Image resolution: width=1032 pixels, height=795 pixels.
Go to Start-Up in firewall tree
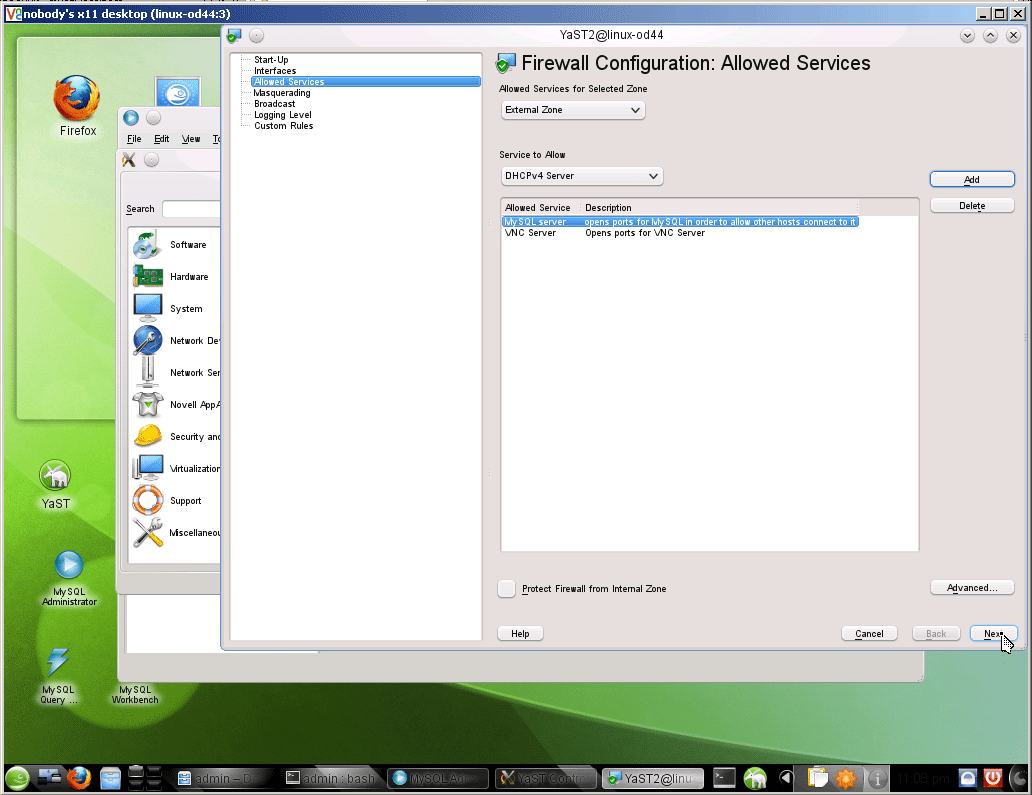coord(271,60)
